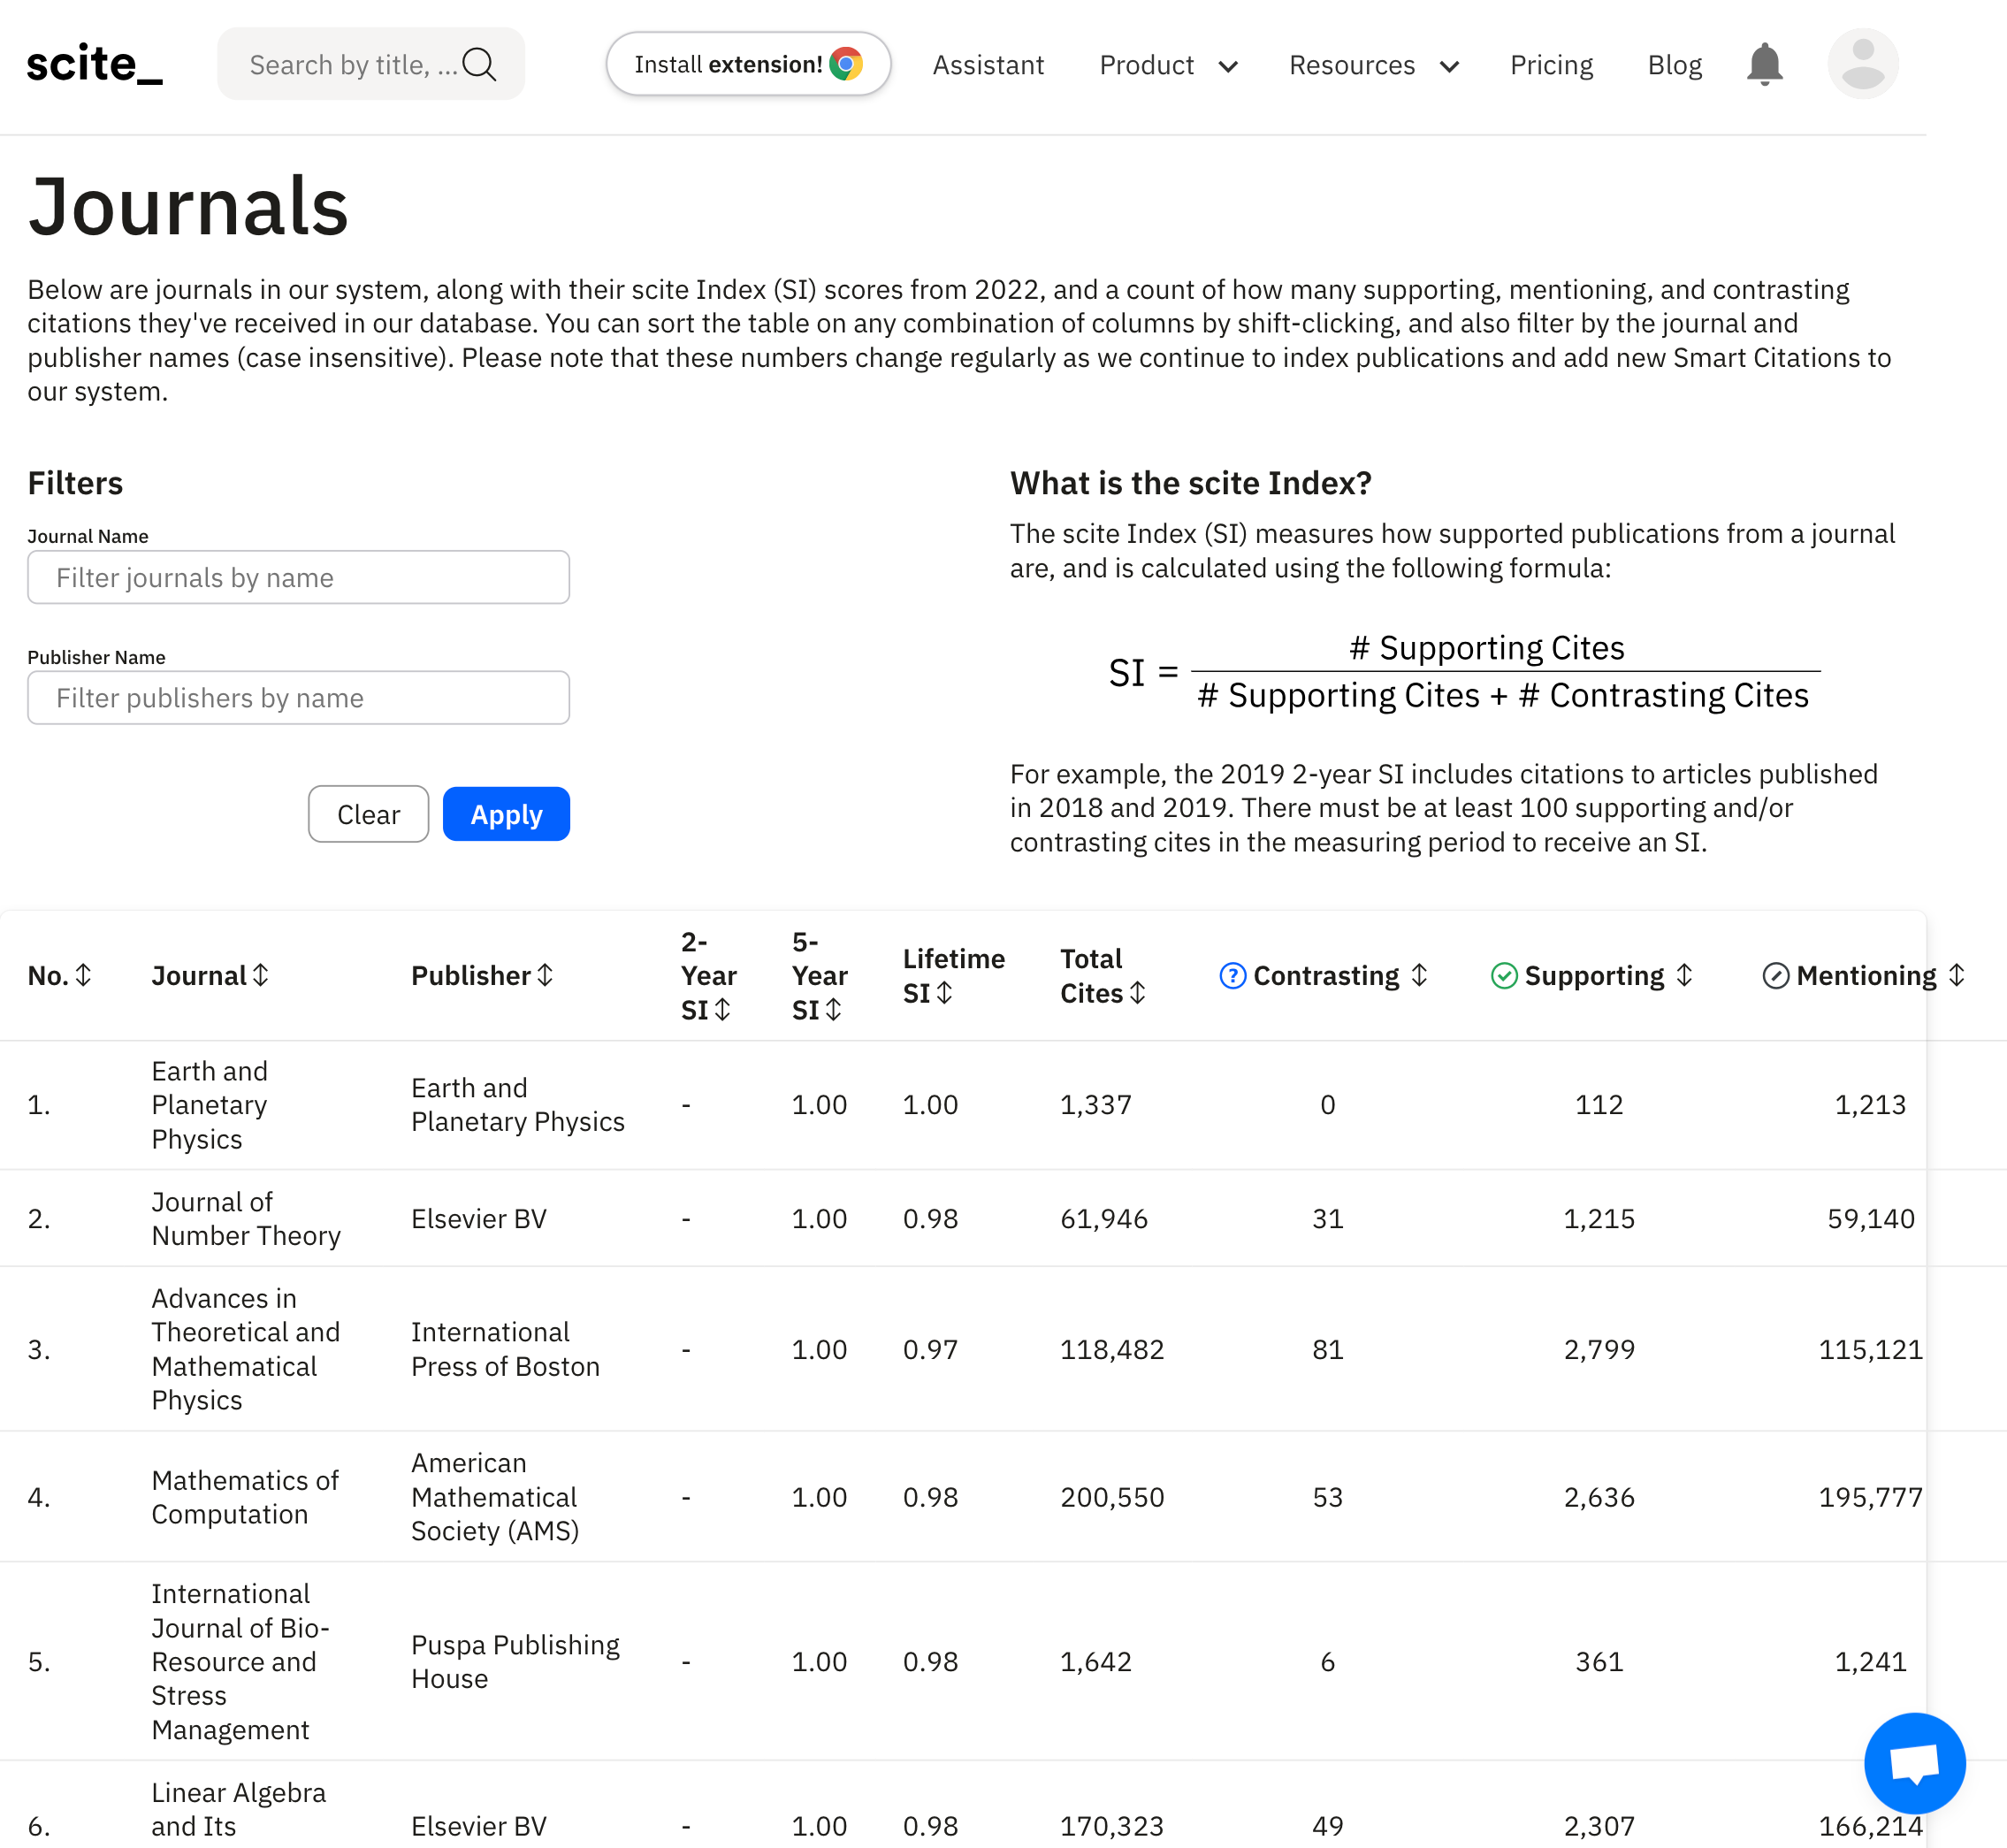
Task: Click the Mentioning column icon
Action: click(x=1776, y=975)
